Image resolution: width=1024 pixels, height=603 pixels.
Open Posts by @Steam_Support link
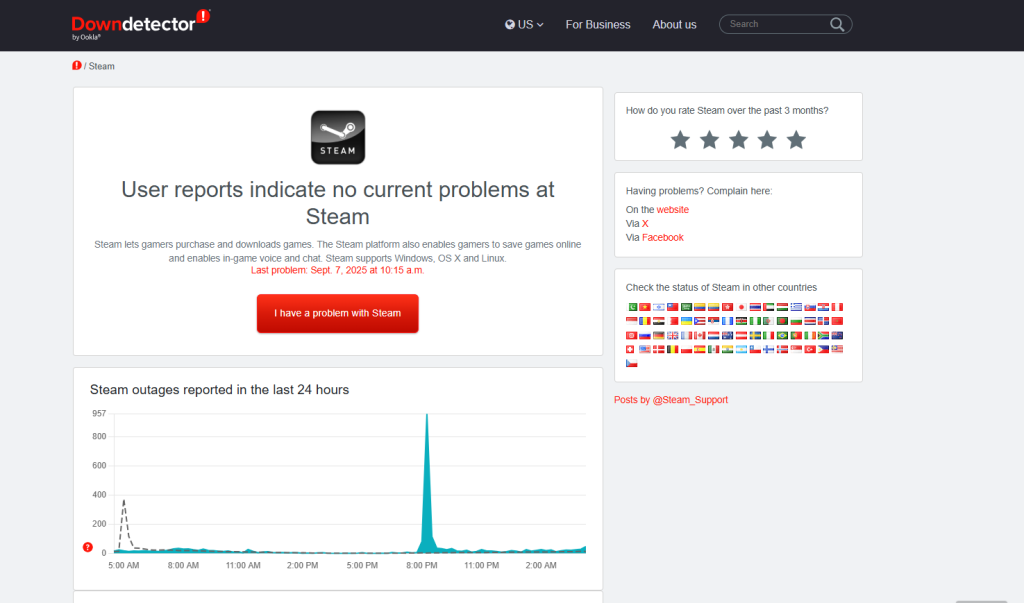pyautogui.click(x=671, y=400)
